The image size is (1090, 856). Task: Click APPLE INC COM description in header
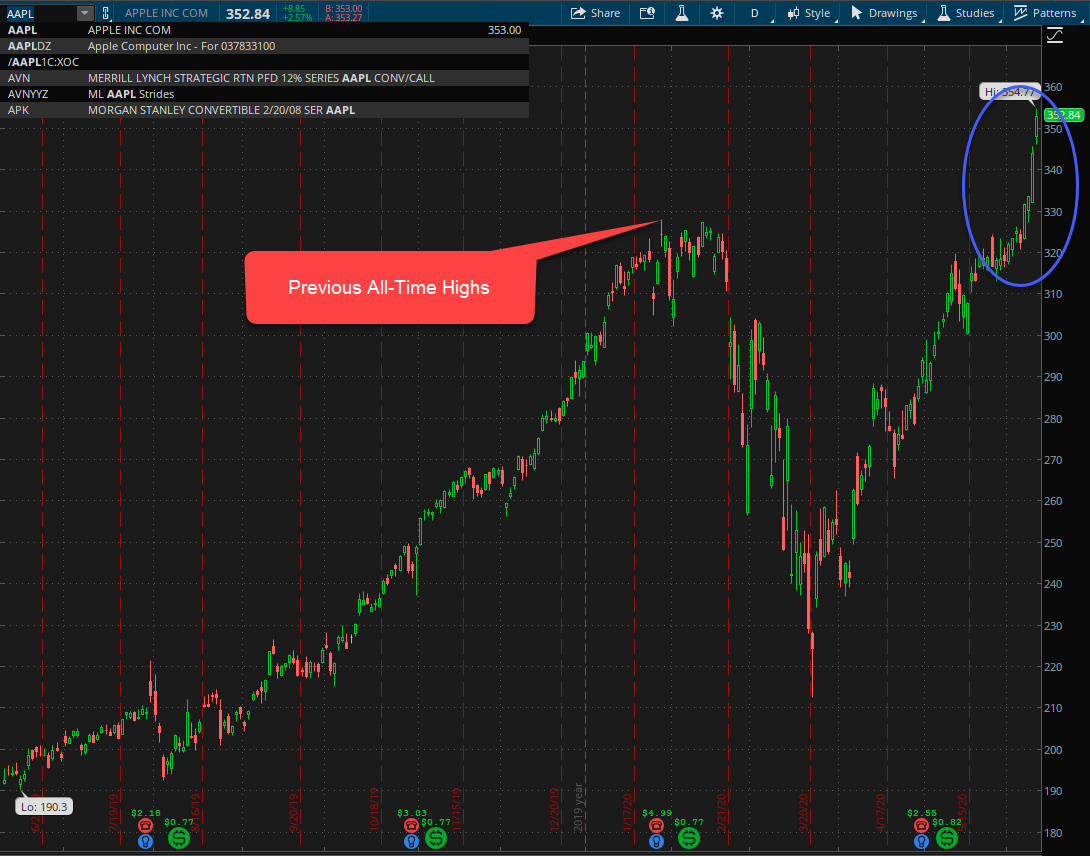166,13
